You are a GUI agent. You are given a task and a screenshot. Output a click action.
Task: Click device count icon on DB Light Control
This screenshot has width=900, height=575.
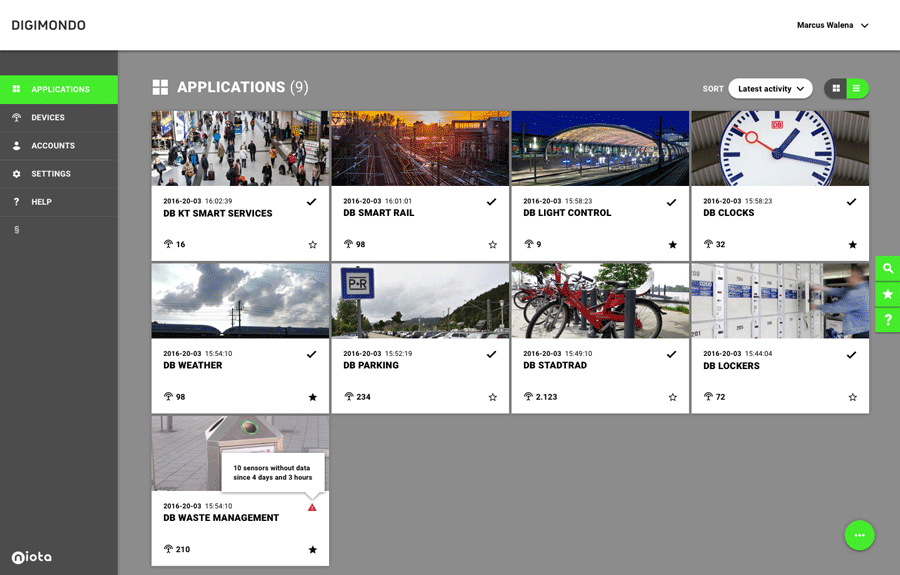[529, 244]
